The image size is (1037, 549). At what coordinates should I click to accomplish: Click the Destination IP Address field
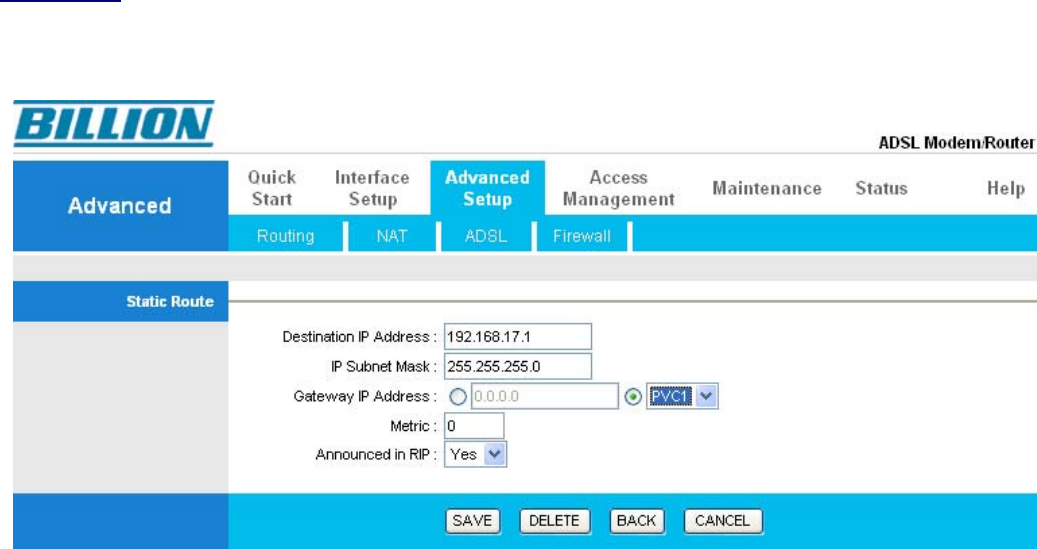(518, 337)
